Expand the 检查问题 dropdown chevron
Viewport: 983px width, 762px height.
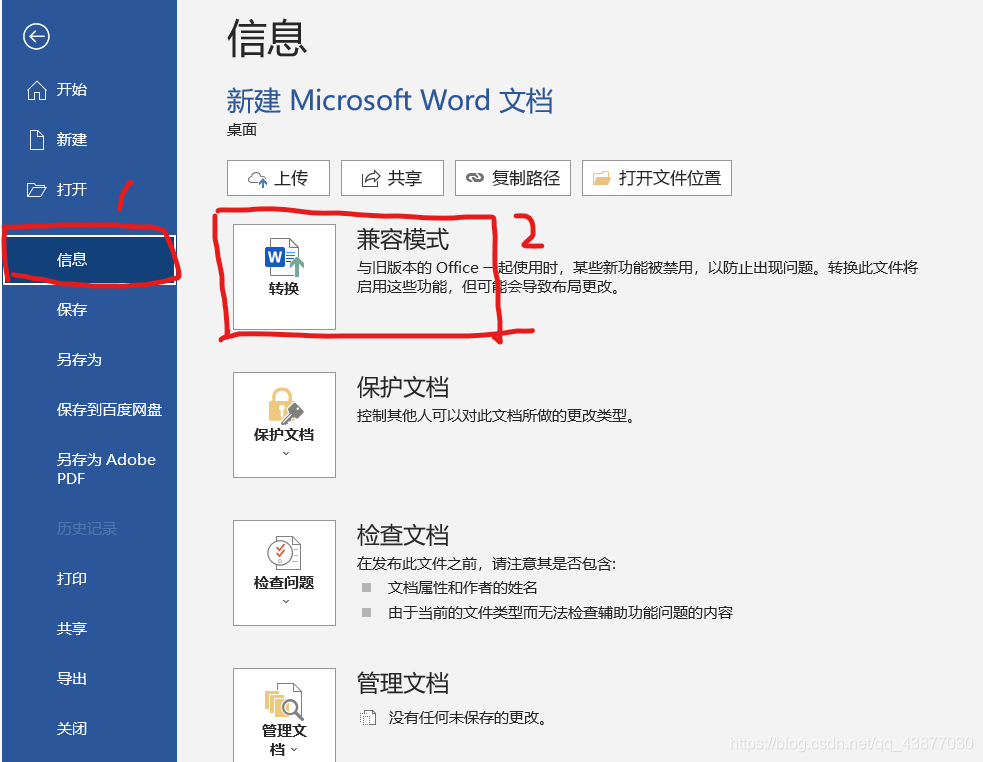tap(286, 601)
